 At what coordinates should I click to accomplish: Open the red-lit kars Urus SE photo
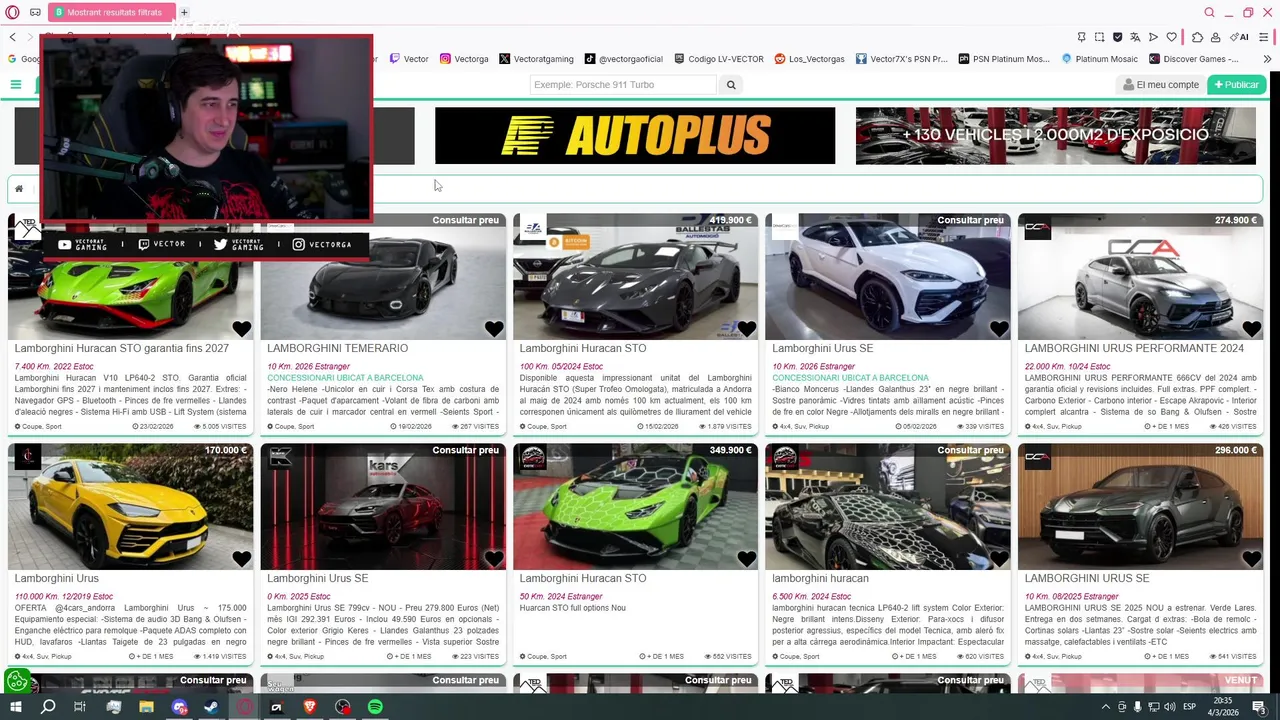click(x=383, y=507)
